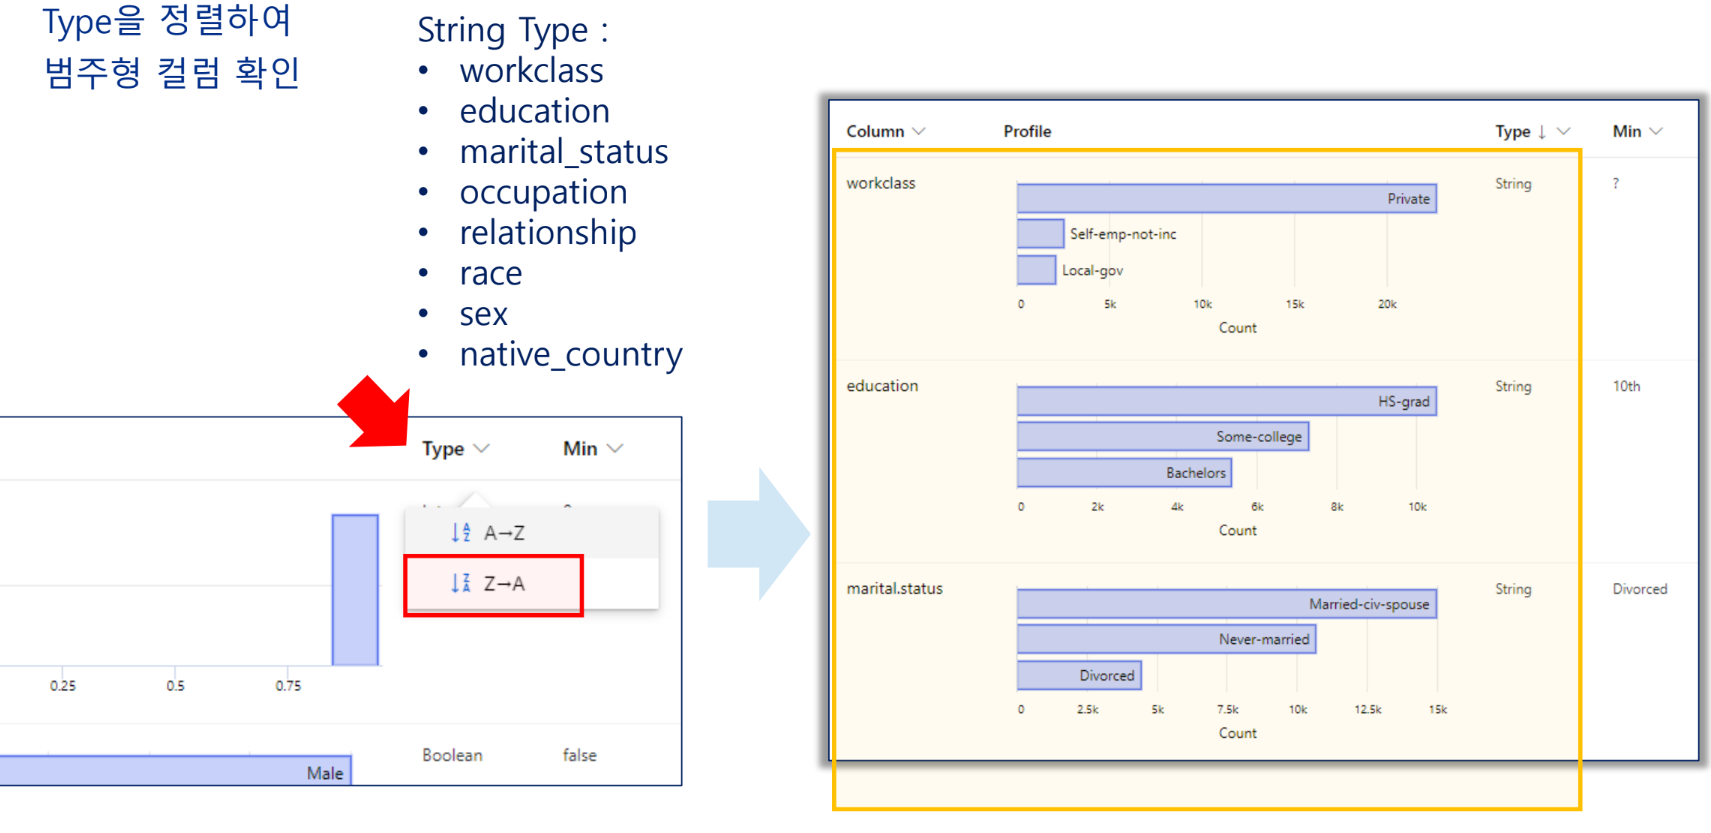The width and height of the screenshot is (1711, 833).
Task: Open the Min header chevron in the right table
Action: pos(1656,131)
